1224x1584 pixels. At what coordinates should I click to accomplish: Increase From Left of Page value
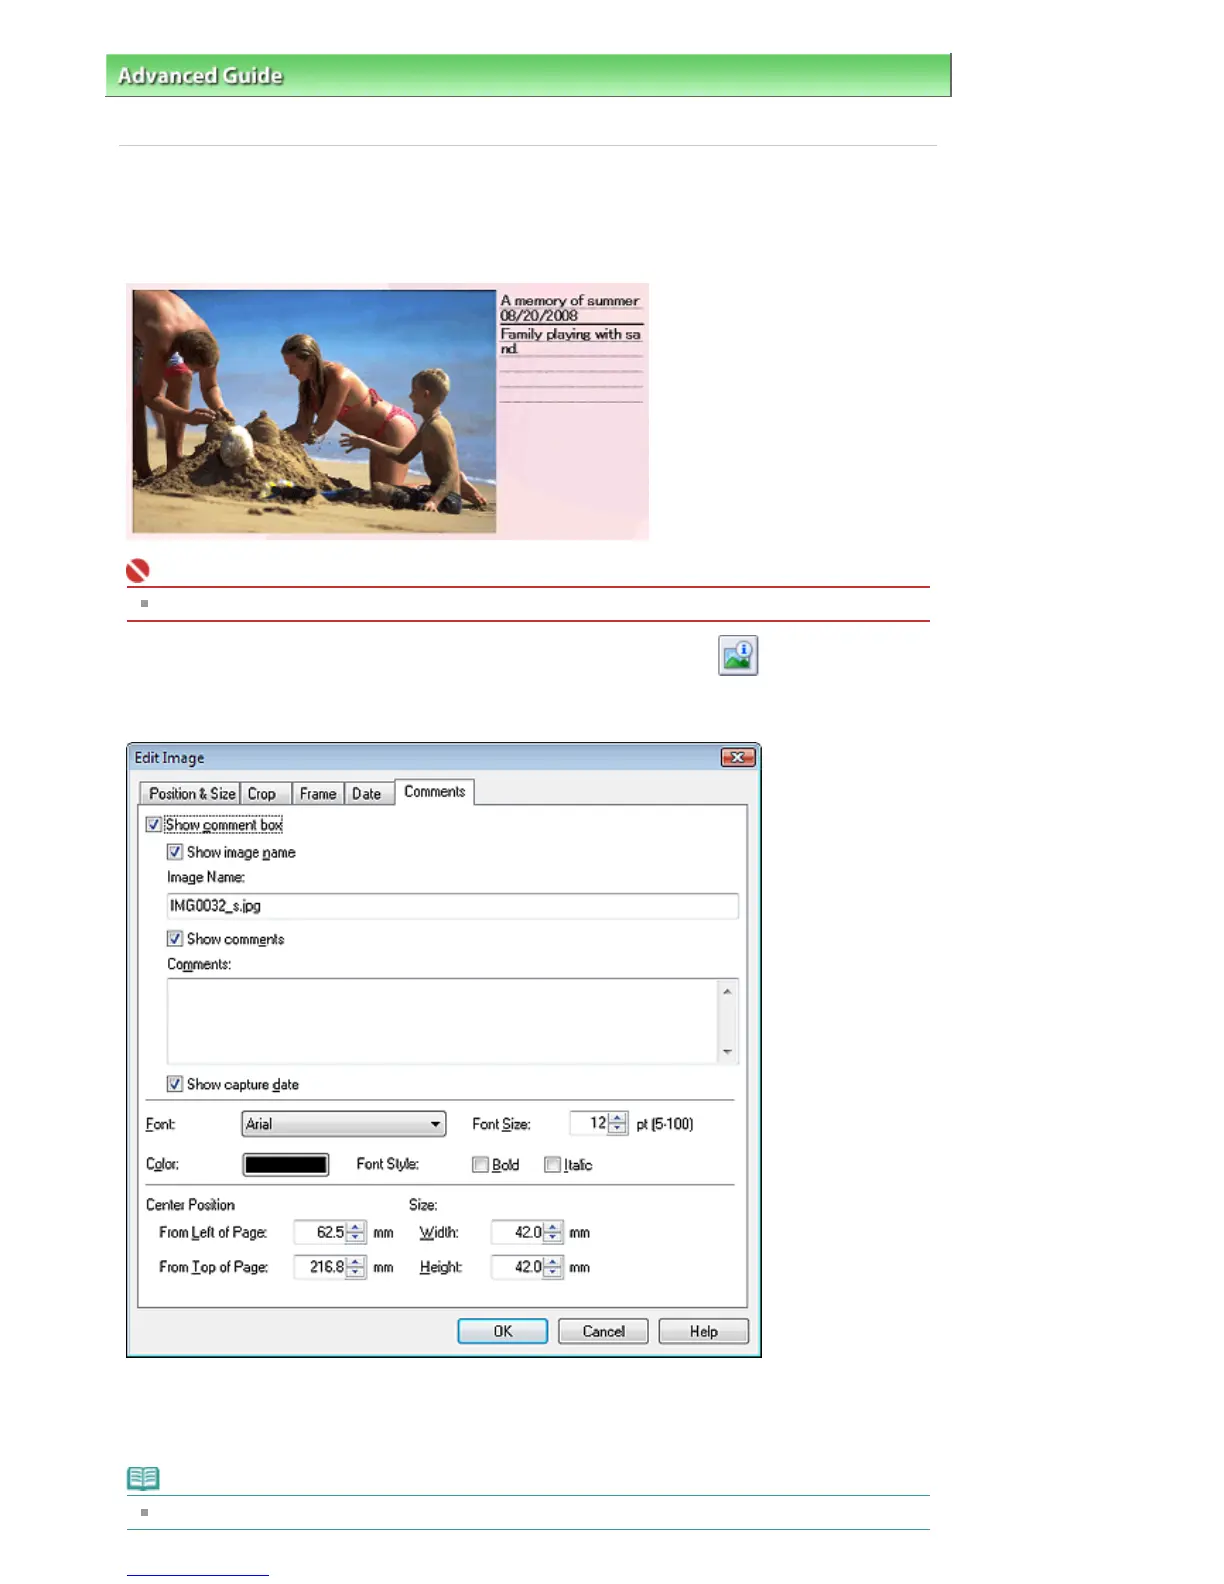[356, 1227]
